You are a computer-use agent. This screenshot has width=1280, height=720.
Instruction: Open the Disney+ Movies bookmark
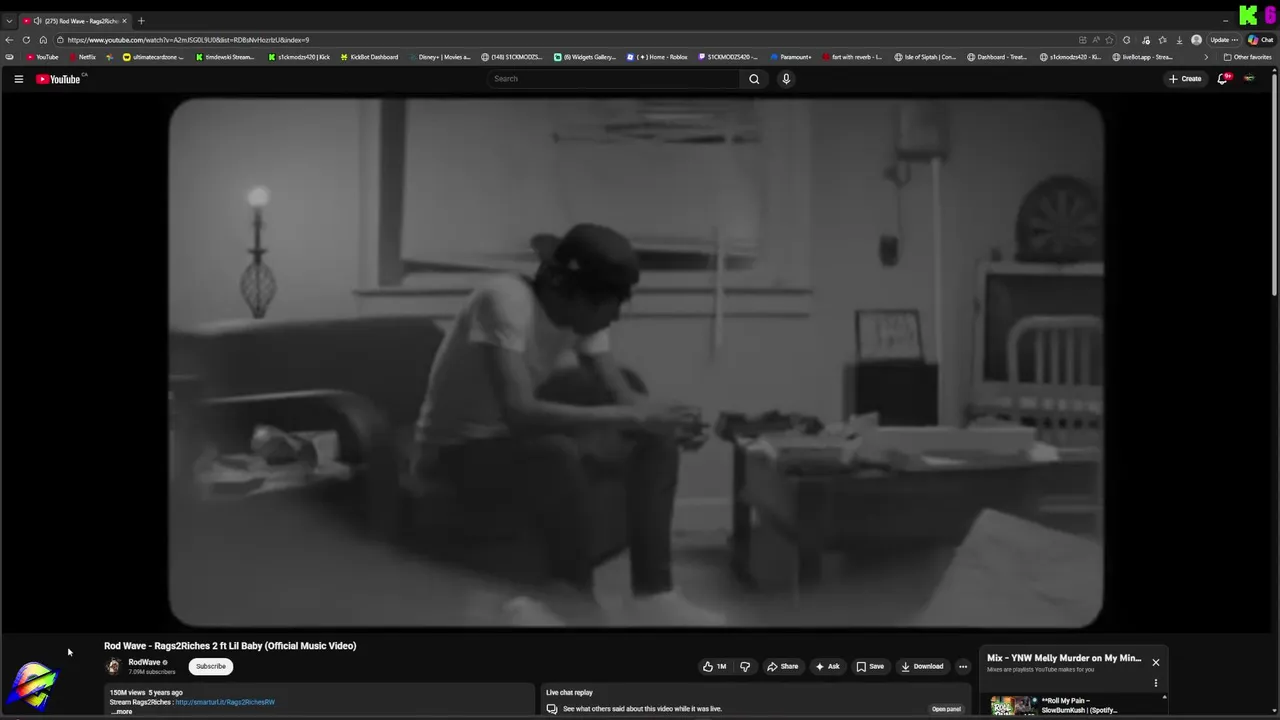(x=440, y=57)
